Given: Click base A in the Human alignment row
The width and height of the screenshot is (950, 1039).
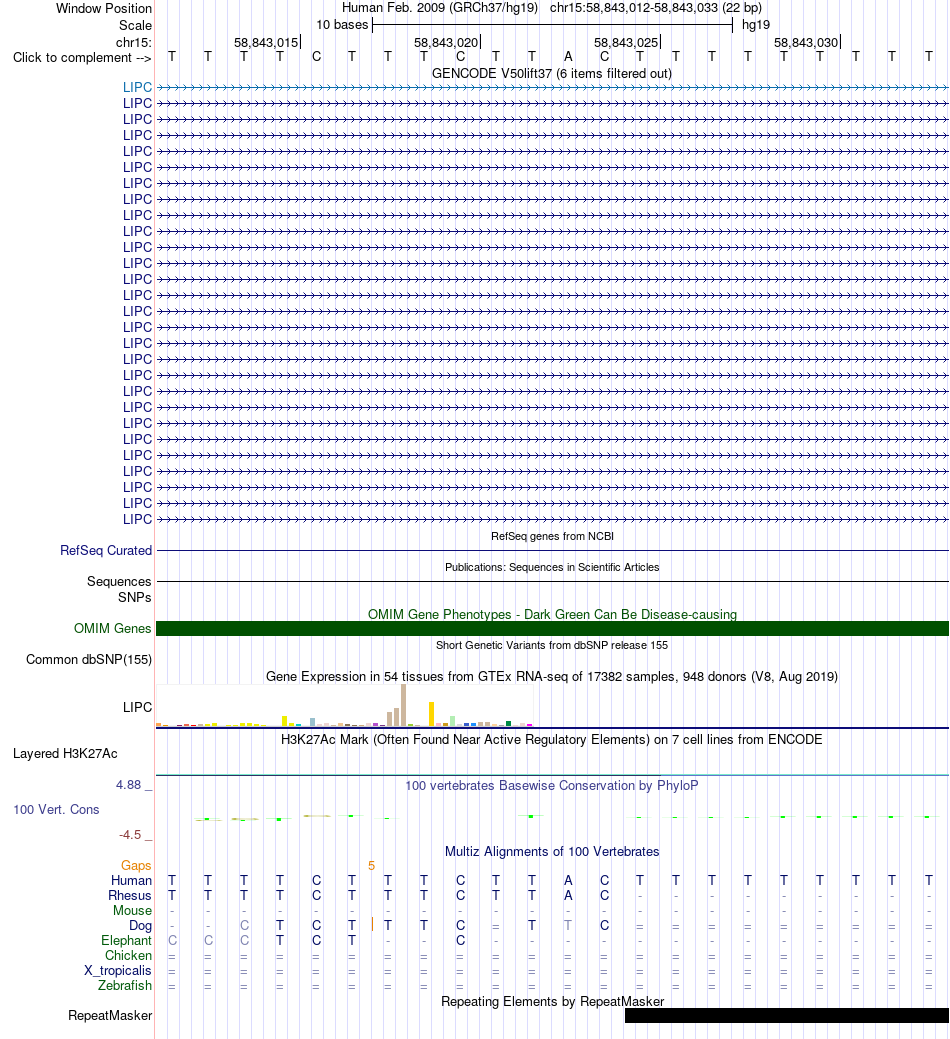Looking at the screenshot, I should [x=568, y=880].
